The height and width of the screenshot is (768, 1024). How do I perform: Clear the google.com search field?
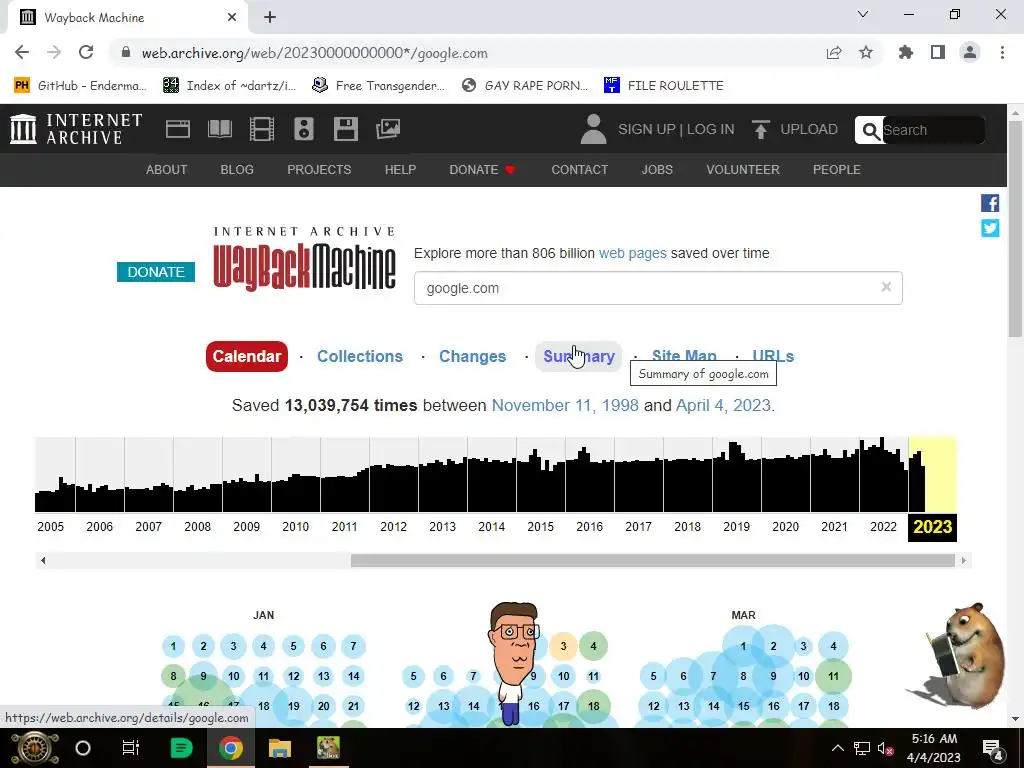[x=886, y=287]
